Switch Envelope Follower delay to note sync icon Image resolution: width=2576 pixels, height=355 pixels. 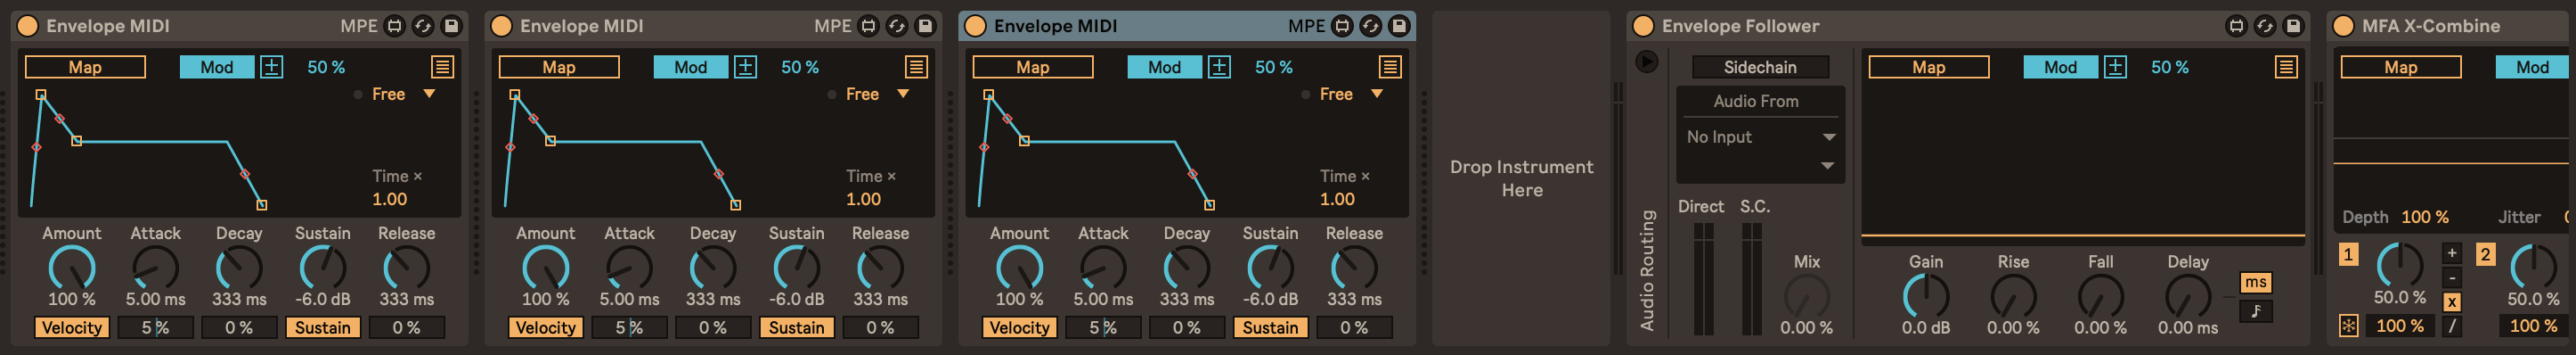tap(2256, 311)
